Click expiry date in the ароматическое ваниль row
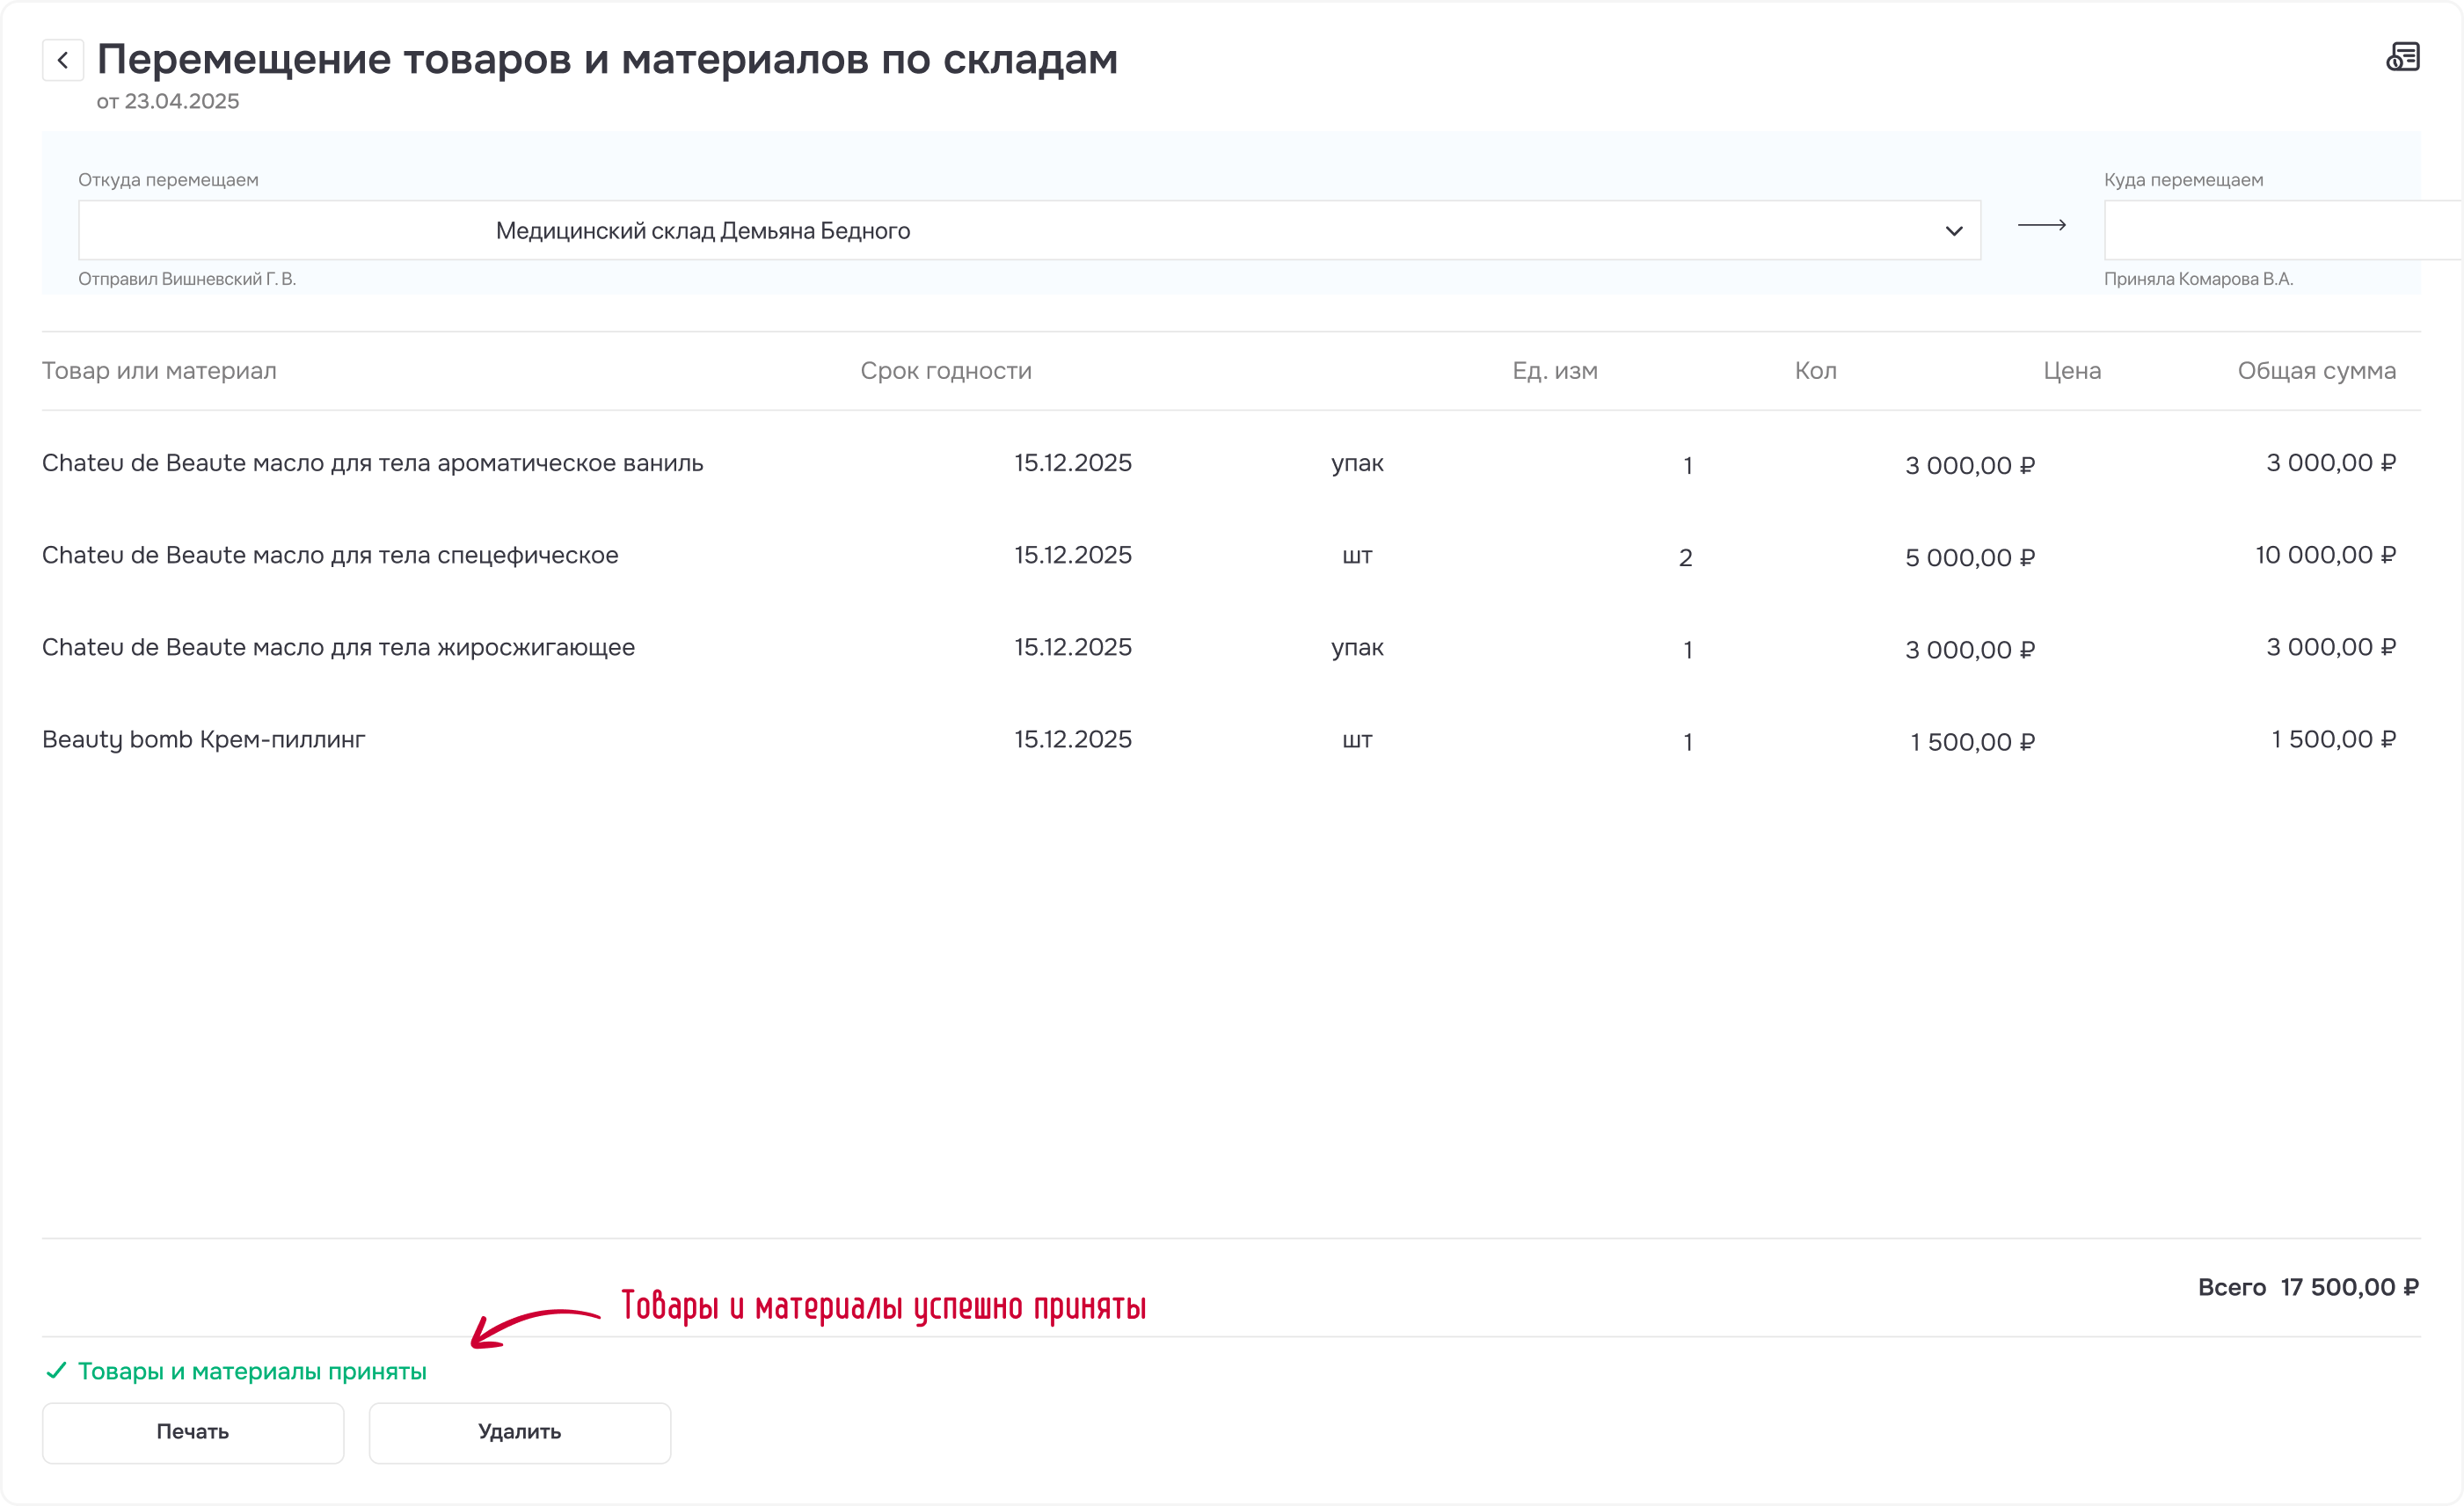The width and height of the screenshot is (2464, 1506). pyautogui.click(x=1073, y=463)
